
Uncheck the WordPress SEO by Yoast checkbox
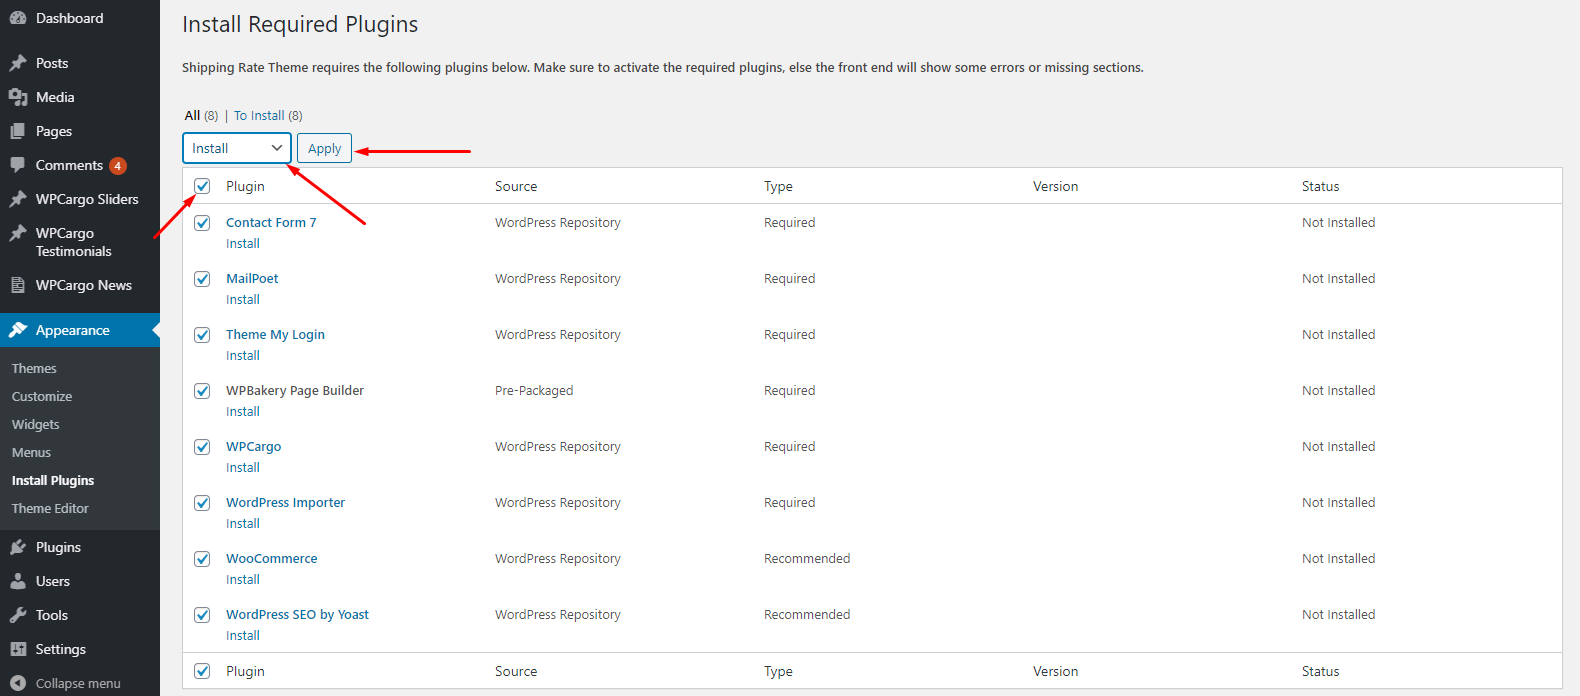tap(202, 615)
